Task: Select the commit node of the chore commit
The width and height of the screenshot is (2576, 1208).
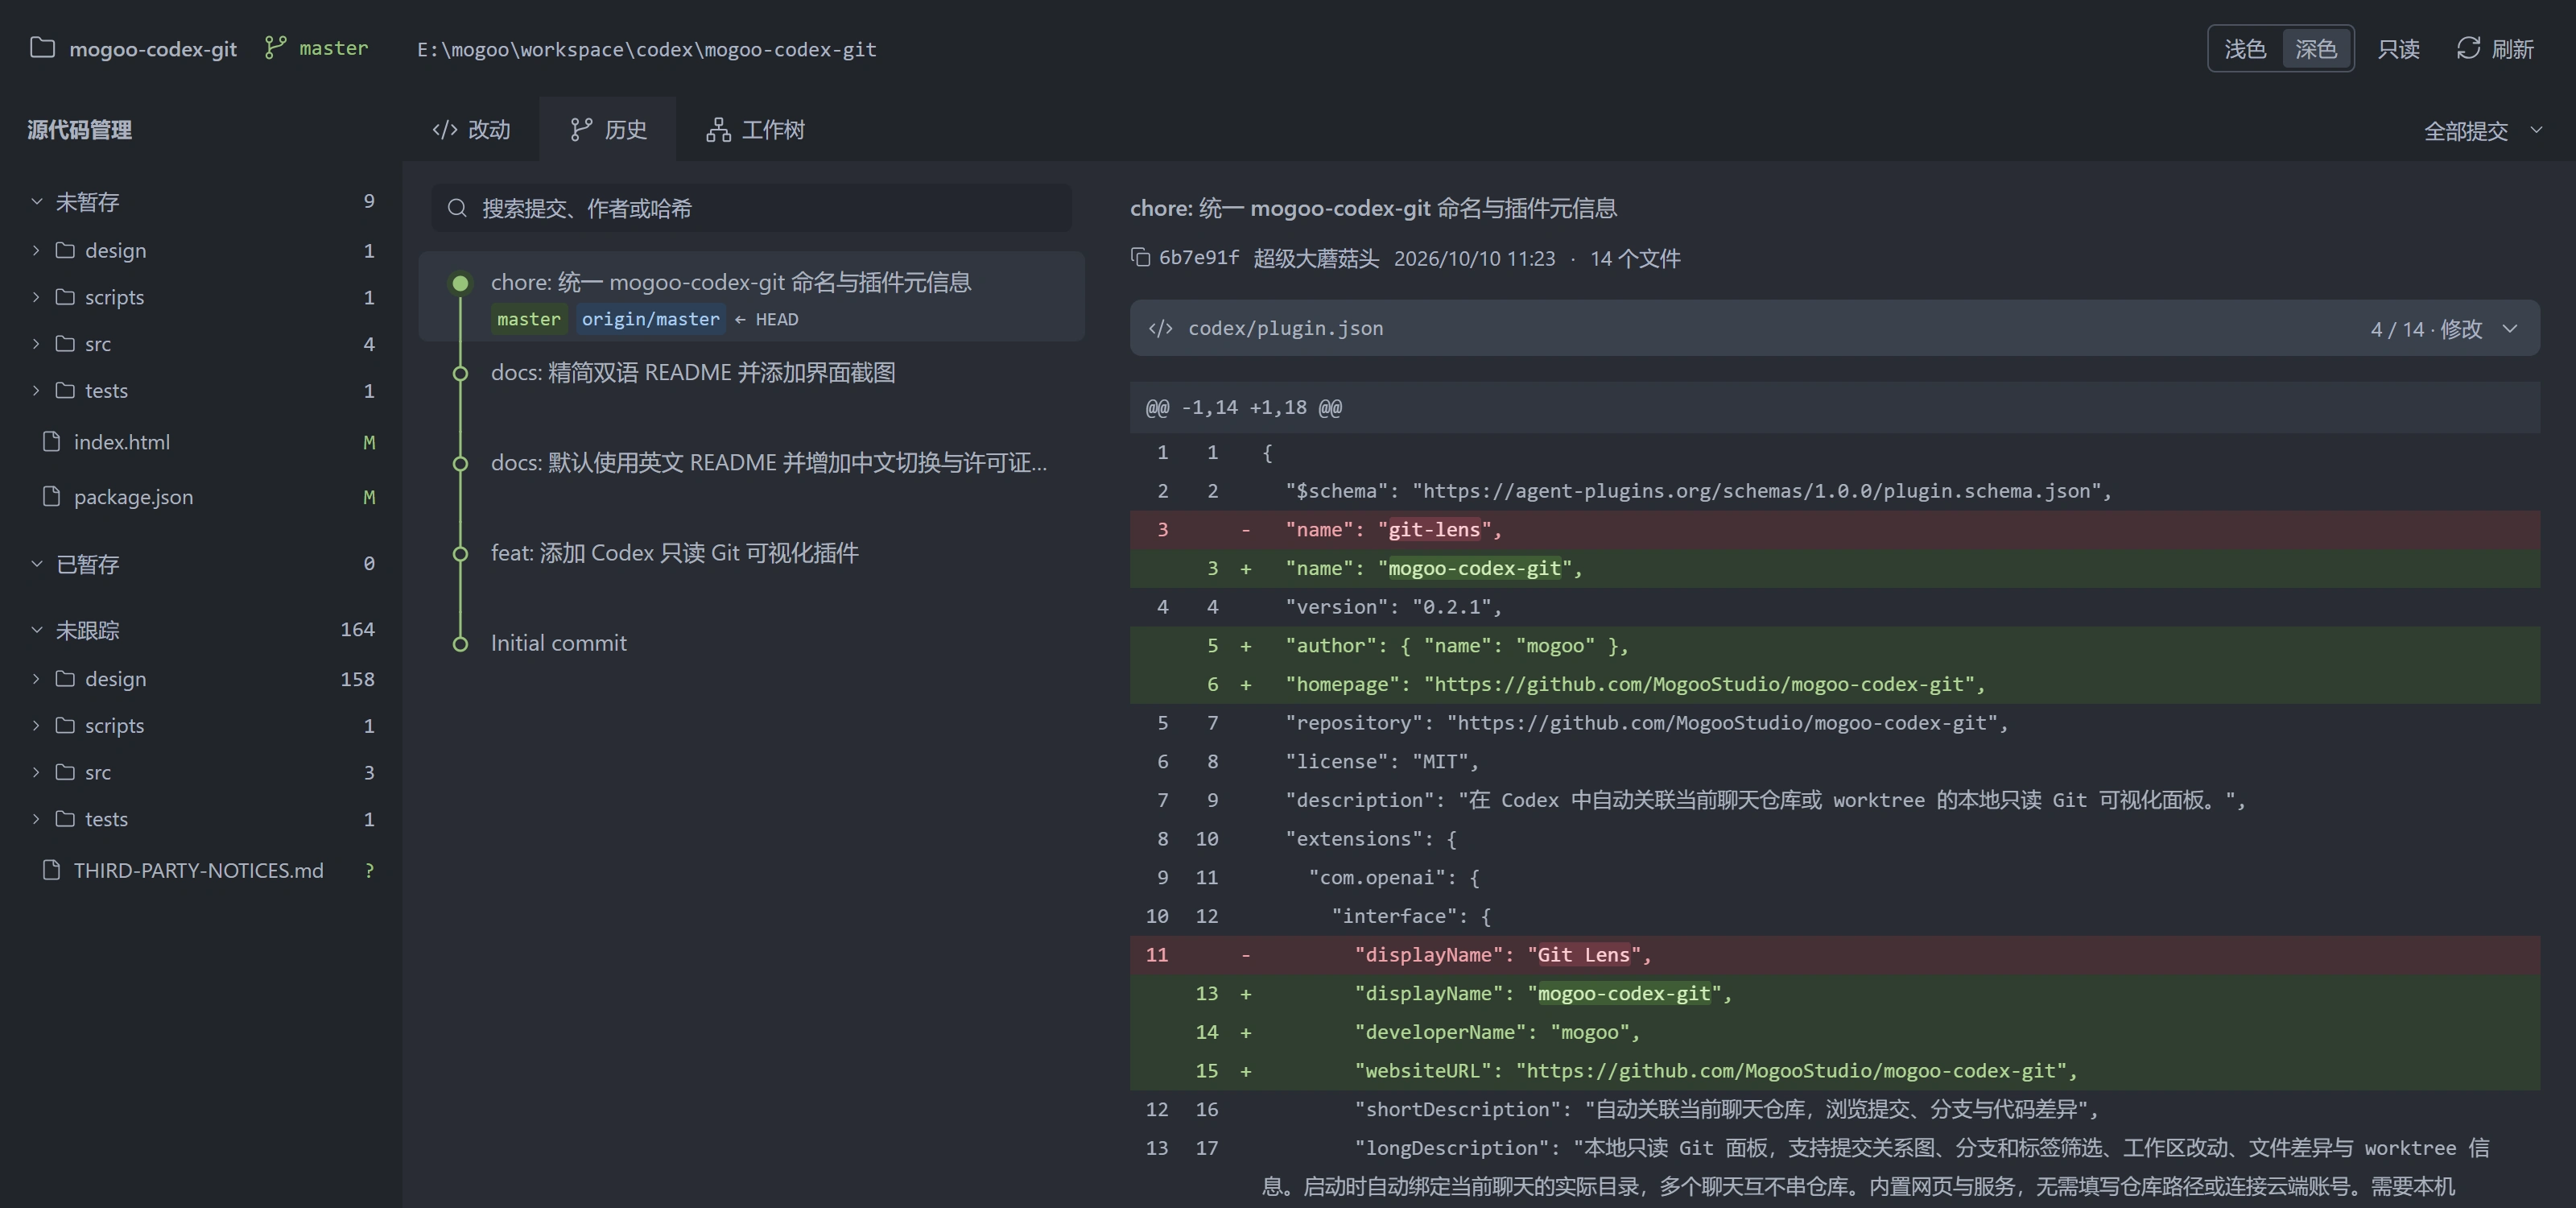Action: click(x=460, y=283)
